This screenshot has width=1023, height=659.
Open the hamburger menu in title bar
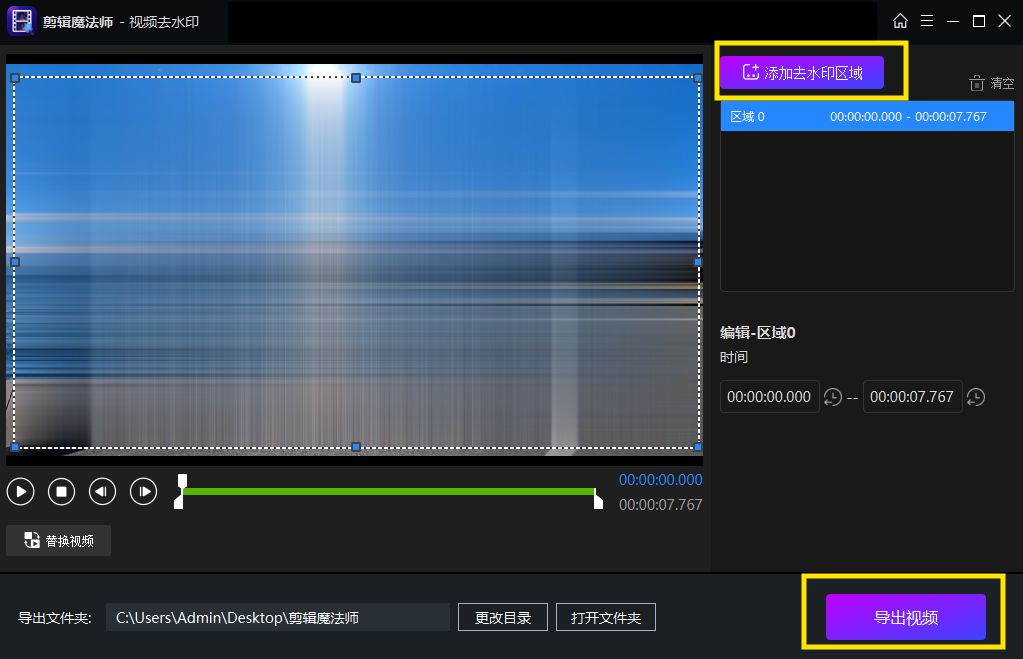[x=926, y=21]
